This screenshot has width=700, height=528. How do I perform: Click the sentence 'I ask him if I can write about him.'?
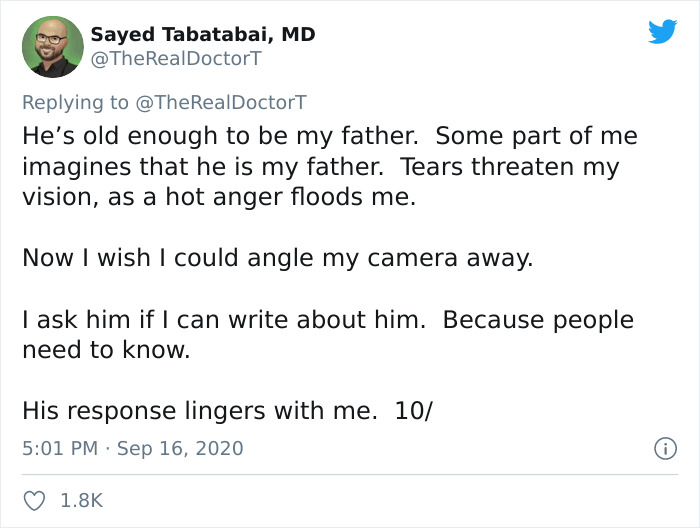pos(226,320)
